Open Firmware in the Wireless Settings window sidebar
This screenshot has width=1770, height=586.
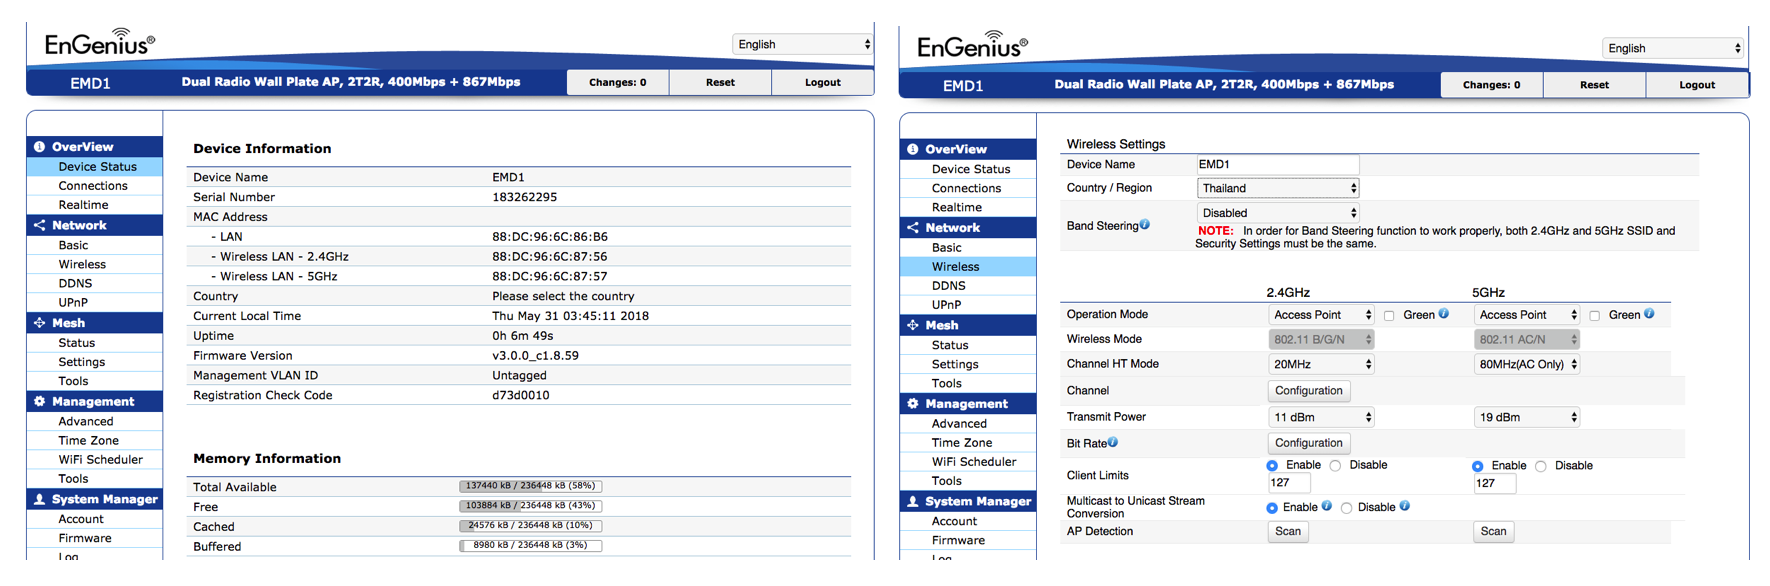click(958, 541)
